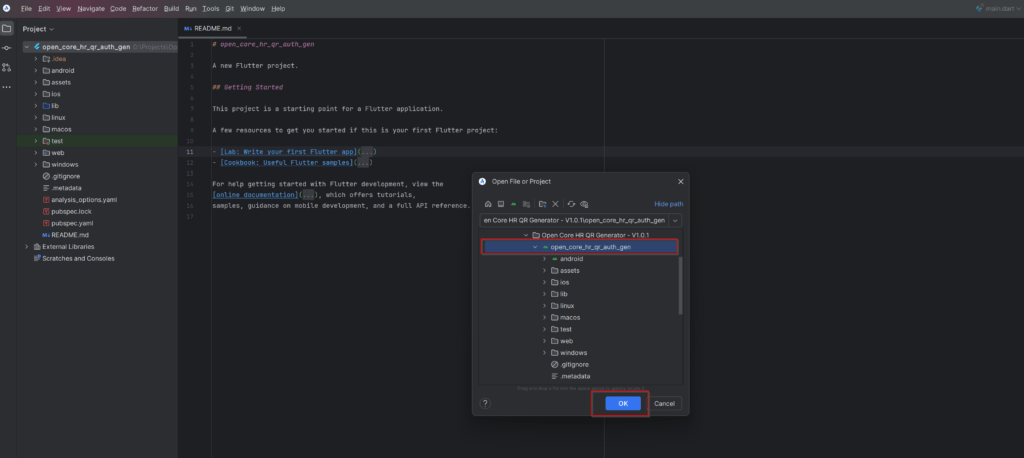Click Lab: Write your first Flutter app link
Screen dimensions: 1024x458
click(x=287, y=152)
